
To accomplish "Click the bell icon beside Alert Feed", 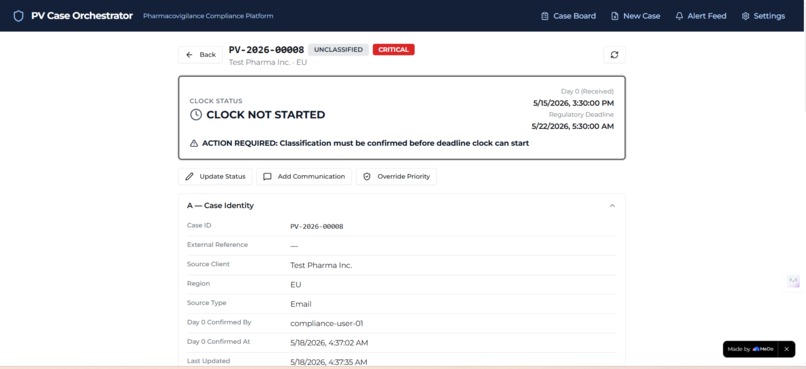I will tap(679, 16).
